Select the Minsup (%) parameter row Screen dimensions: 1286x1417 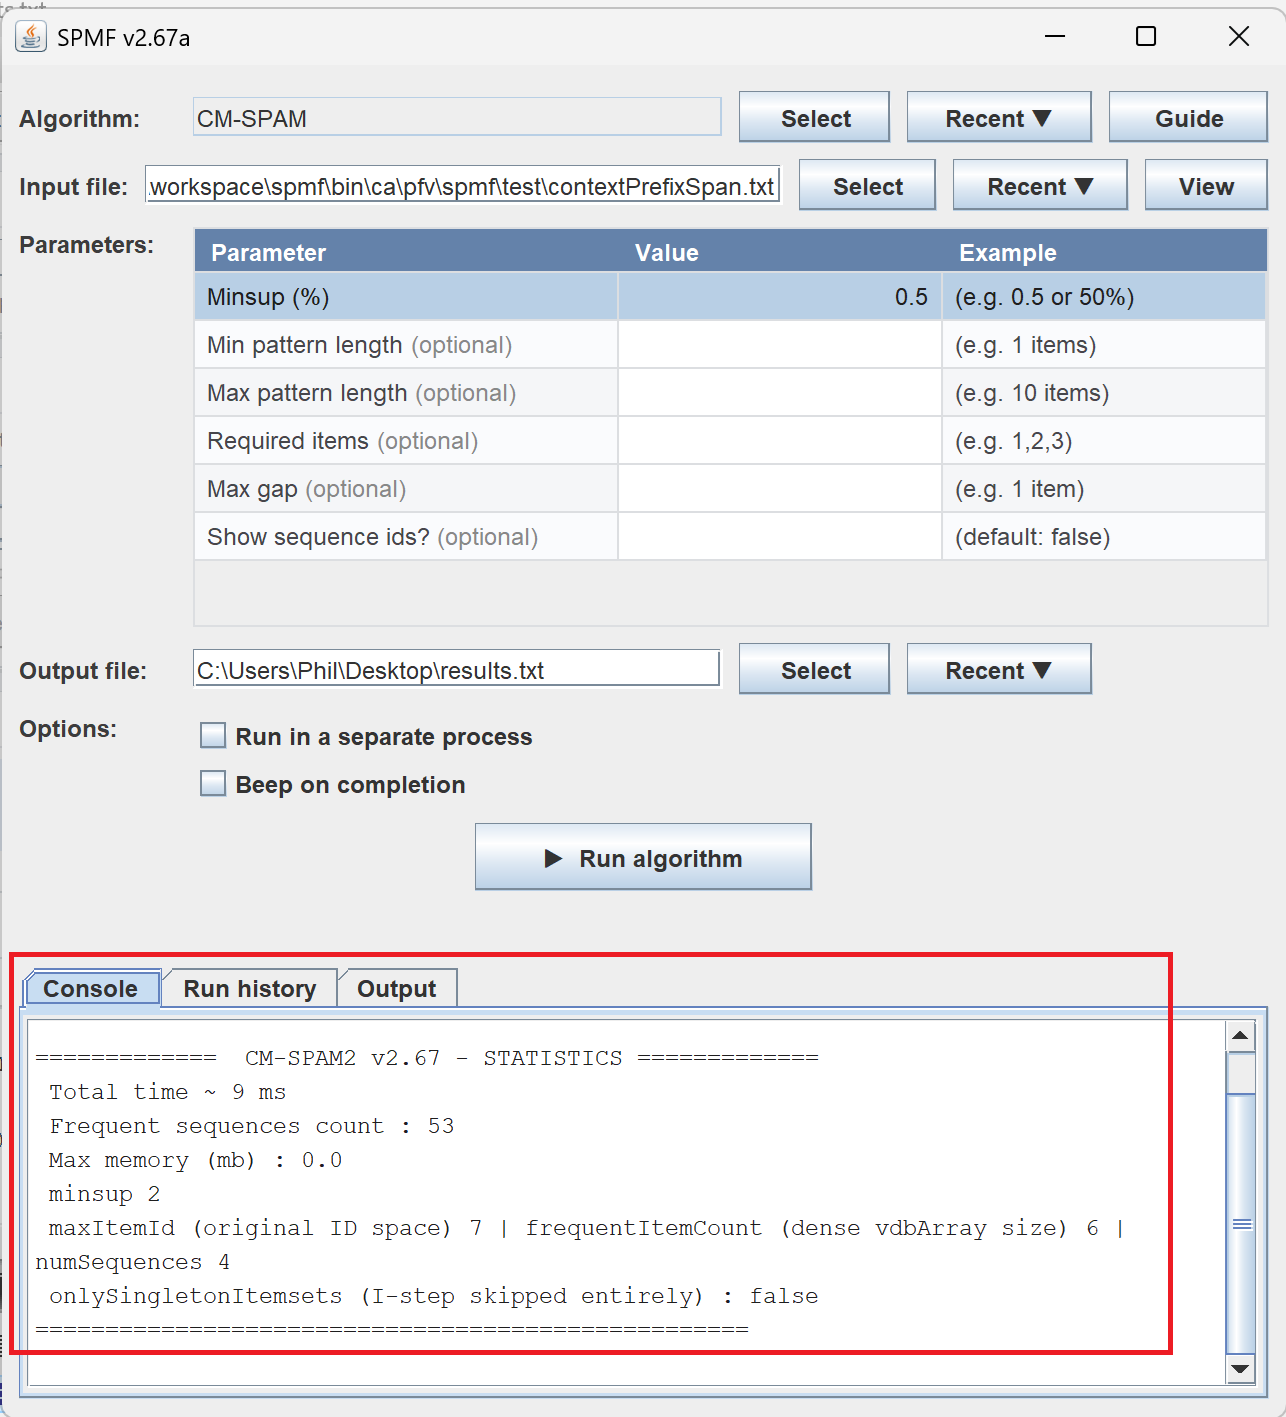[730, 297]
